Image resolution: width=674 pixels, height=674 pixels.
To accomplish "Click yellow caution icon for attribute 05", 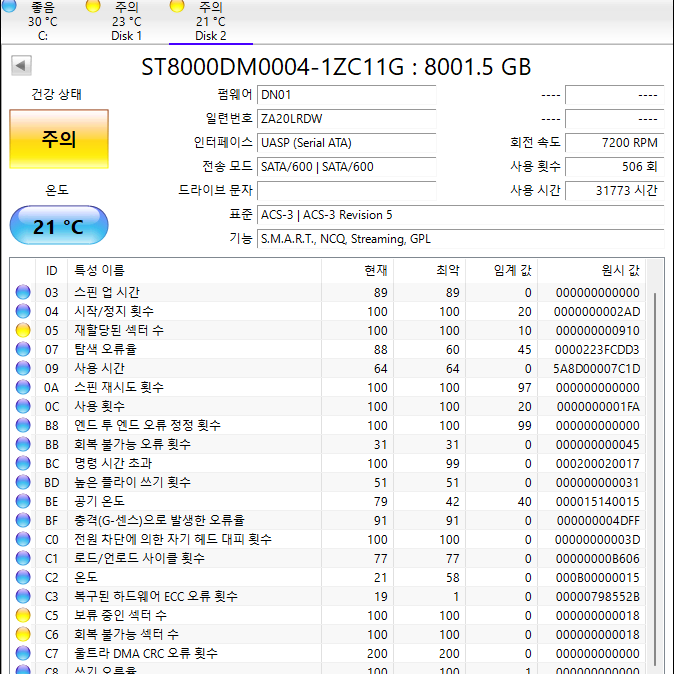I will coord(23,330).
